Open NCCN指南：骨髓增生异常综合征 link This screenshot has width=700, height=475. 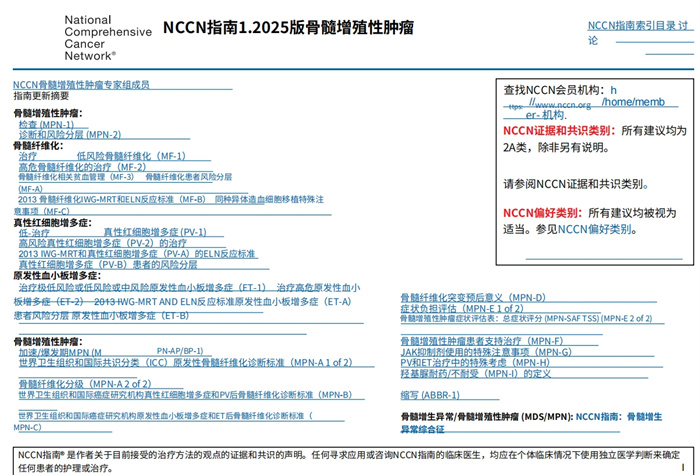click(x=531, y=423)
